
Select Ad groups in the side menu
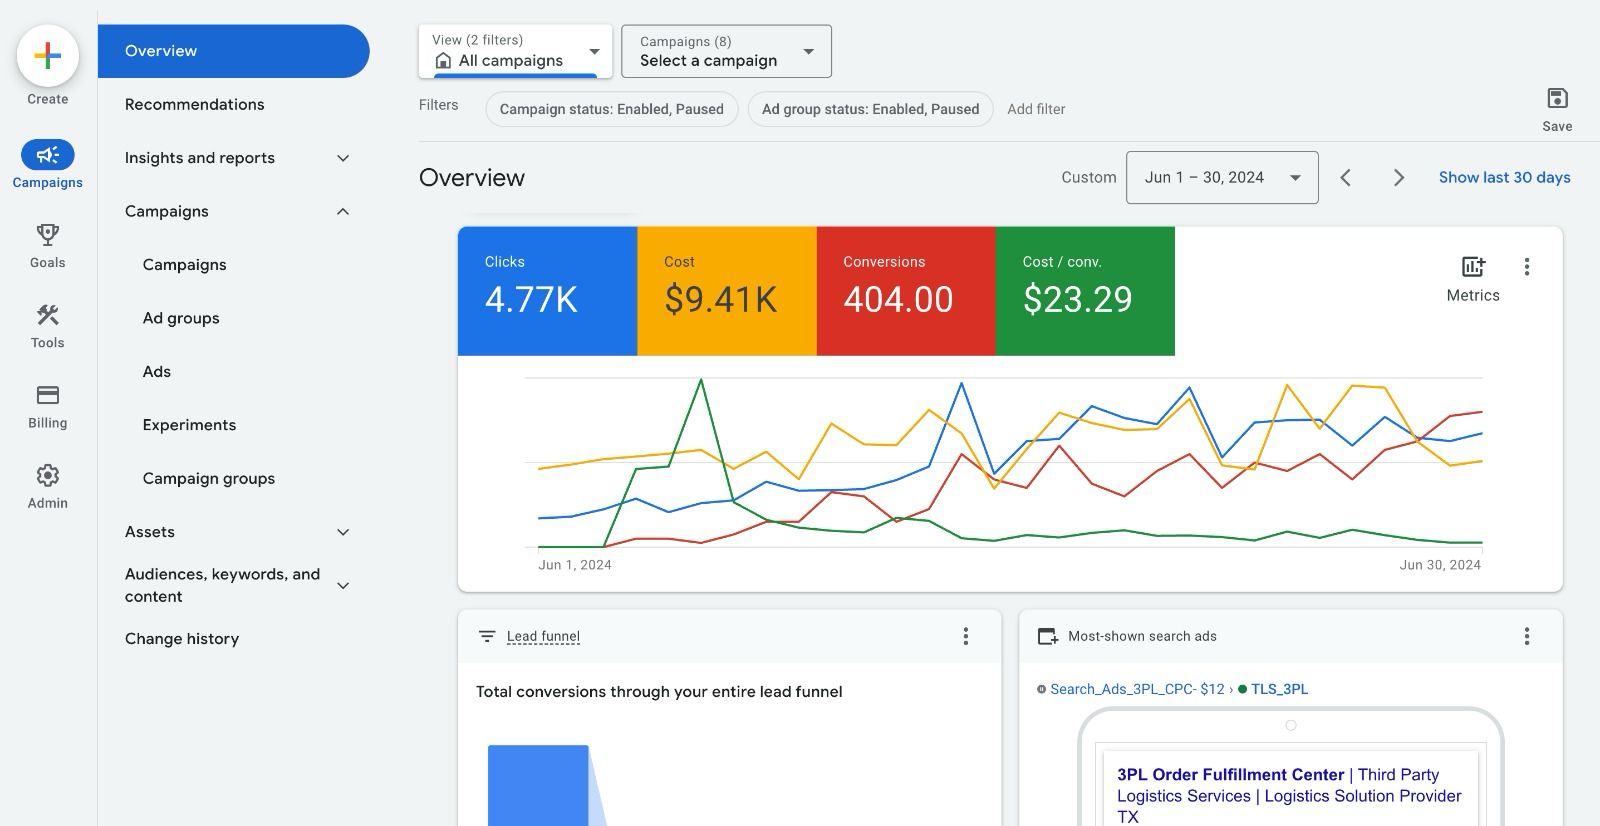(x=181, y=318)
